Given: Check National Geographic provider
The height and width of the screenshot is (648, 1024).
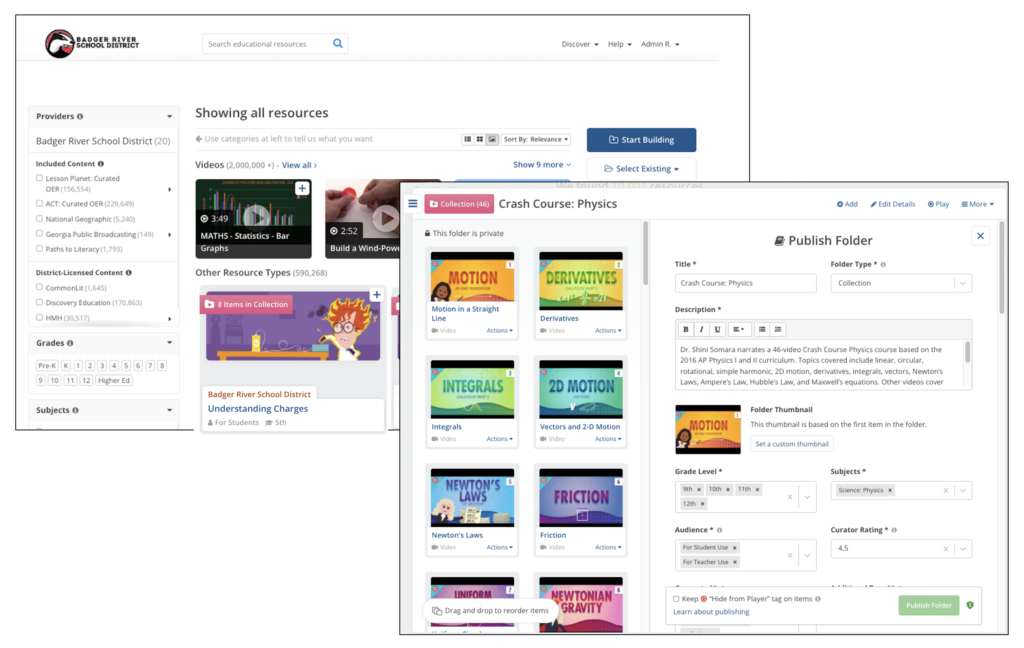Looking at the screenshot, I should point(39,219).
